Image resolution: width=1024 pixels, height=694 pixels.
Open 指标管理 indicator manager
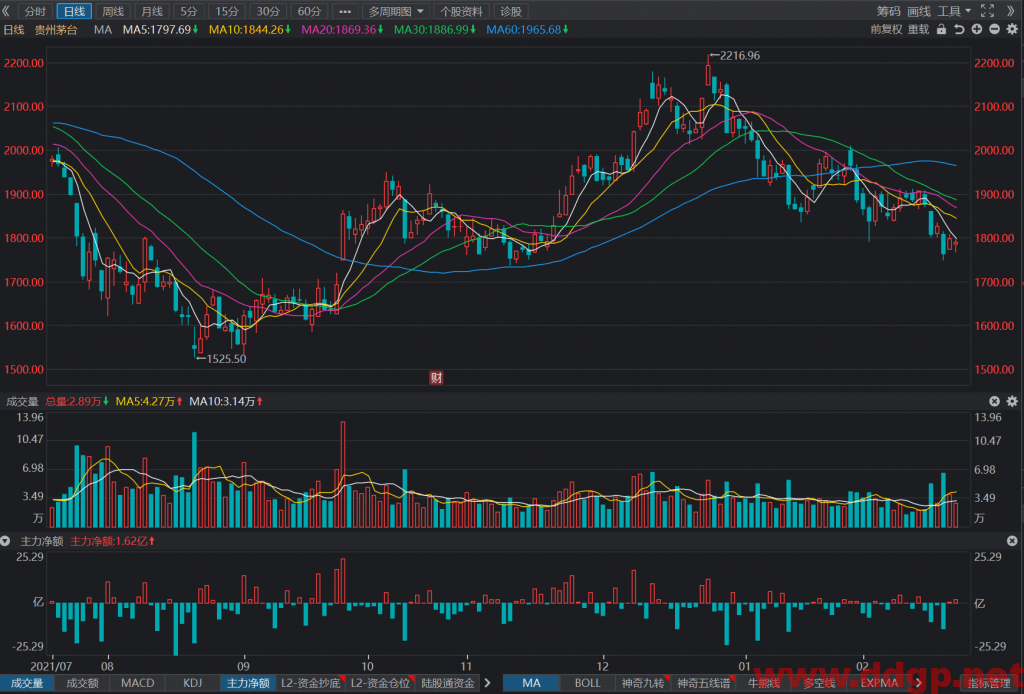tap(989, 683)
